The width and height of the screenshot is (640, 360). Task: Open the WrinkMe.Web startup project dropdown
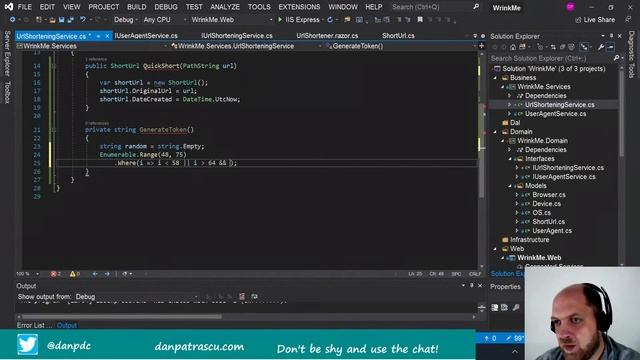click(231, 20)
